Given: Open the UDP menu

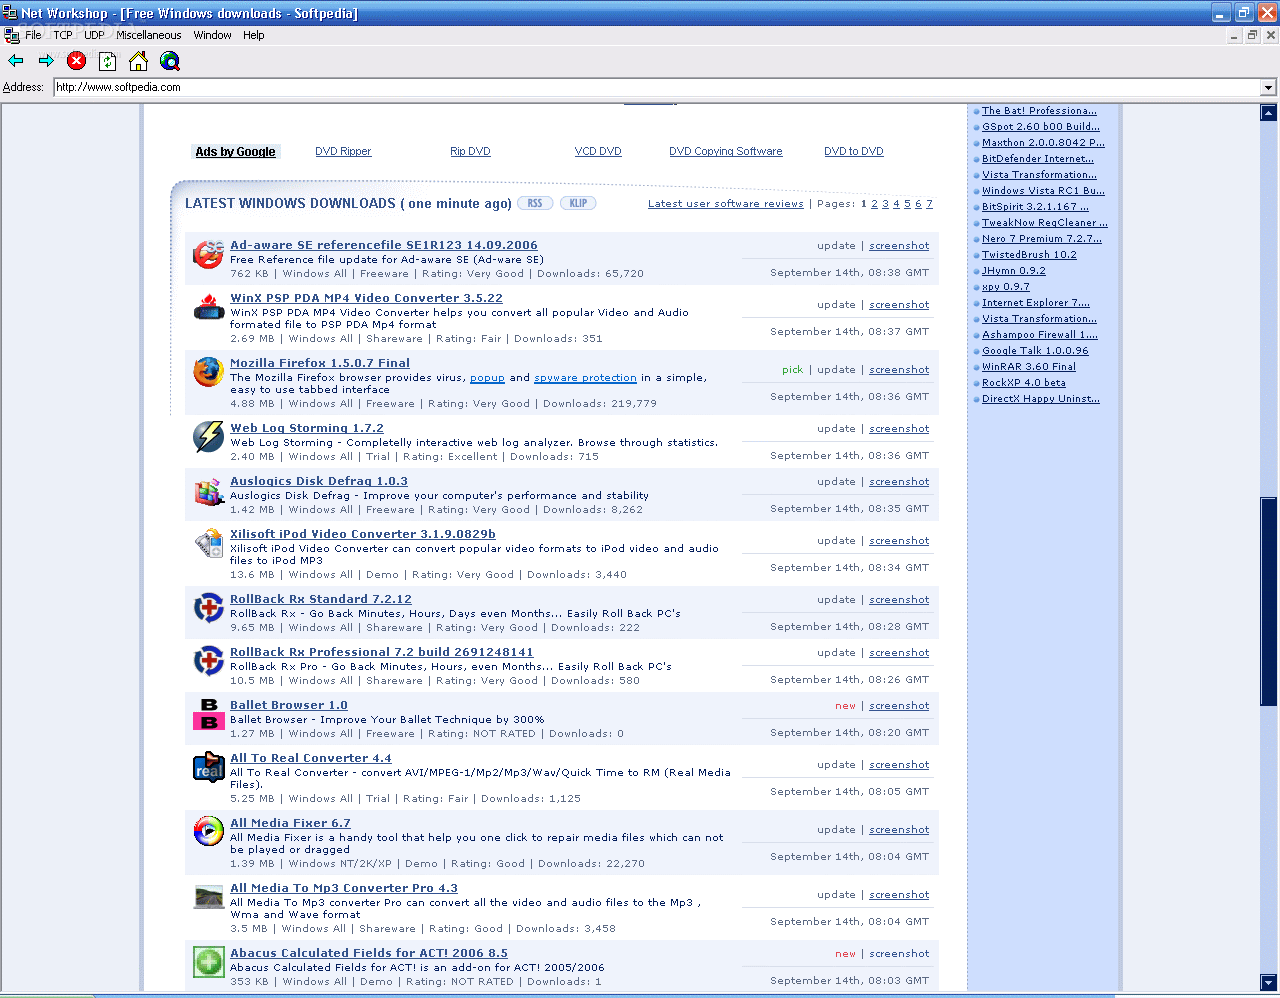Looking at the screenshot, I should tap(94, 35).
